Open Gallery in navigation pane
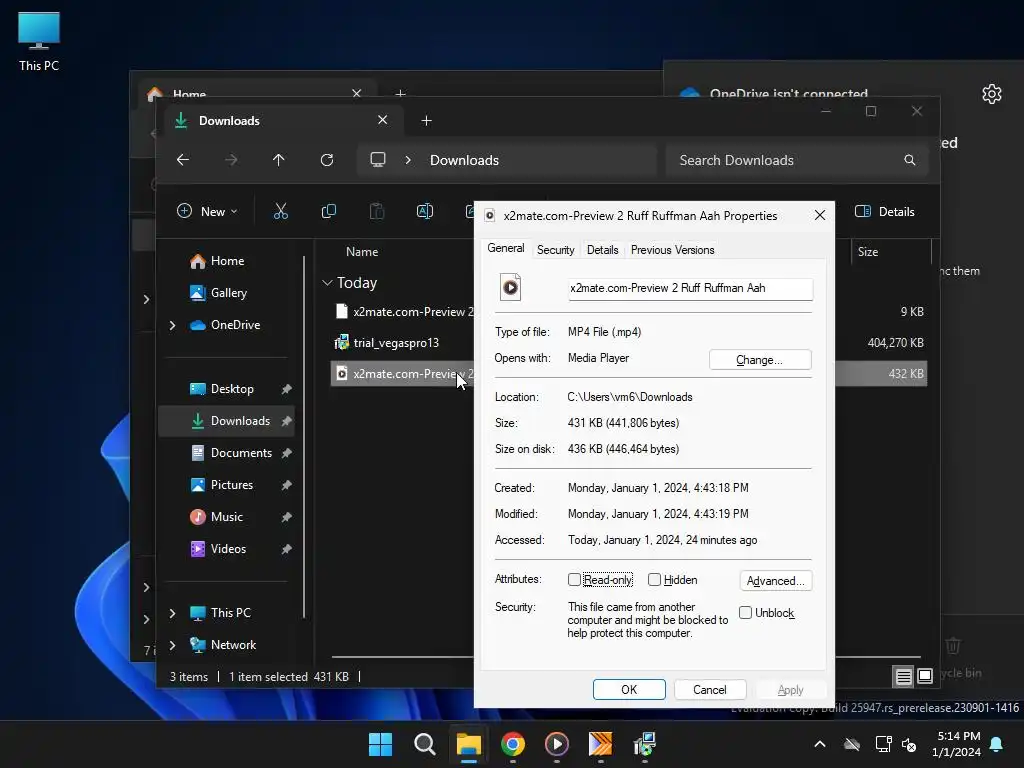This screenshot has width=1024, height=768. click(x=228, y=293)
